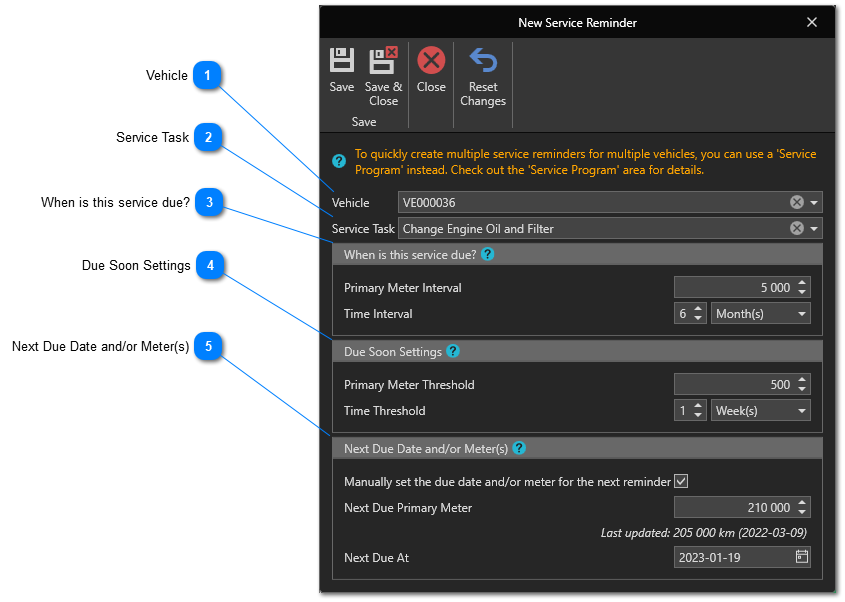The width and height of the screenshot is (845, 602).
Task: Clear the Service Task field using X icon
Action: click(x=797, y=229)
